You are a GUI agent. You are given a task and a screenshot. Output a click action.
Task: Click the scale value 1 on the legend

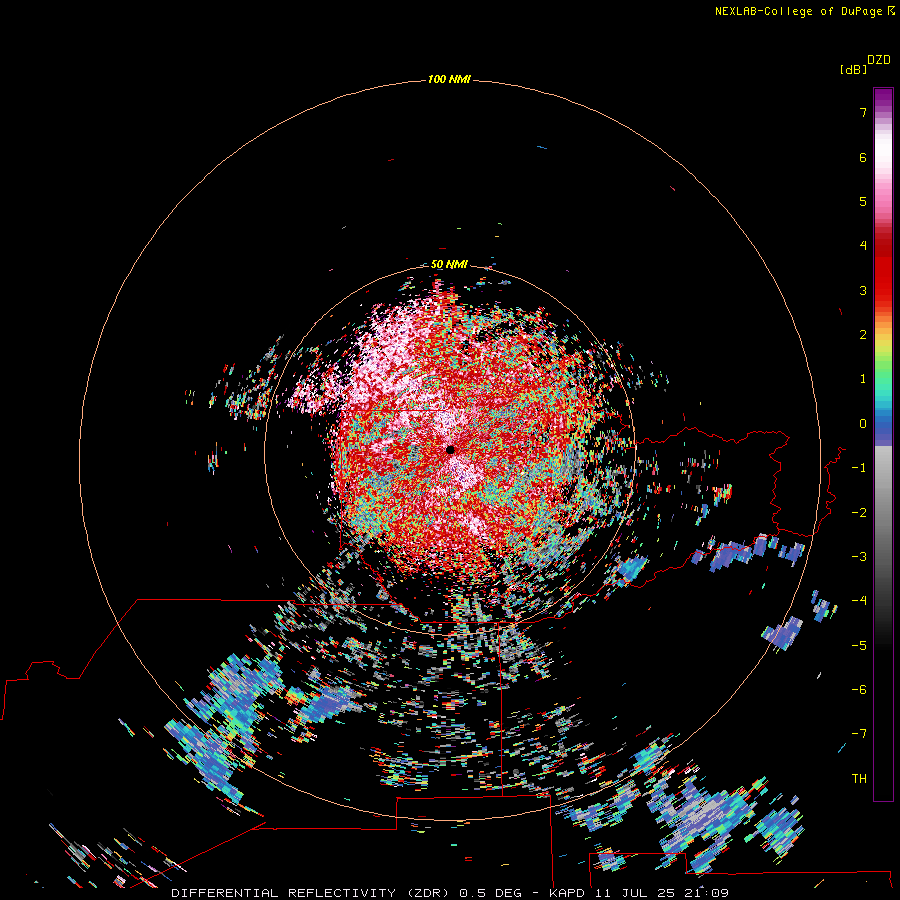click(863, 379)
